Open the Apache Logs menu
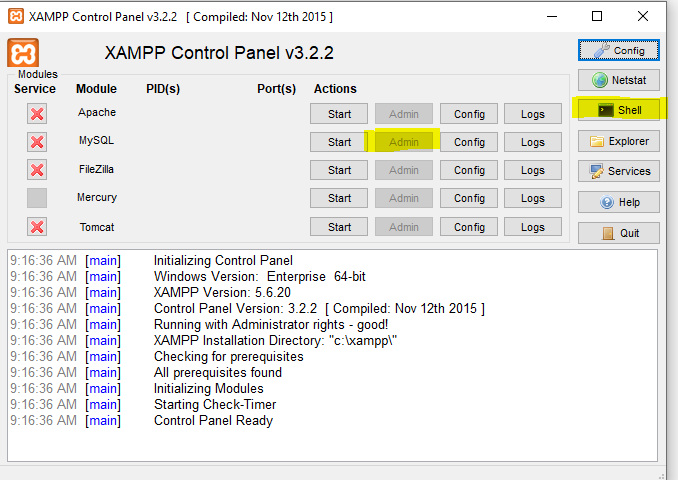The height and width of the screenshot is (480, 678). coord(533,114)
